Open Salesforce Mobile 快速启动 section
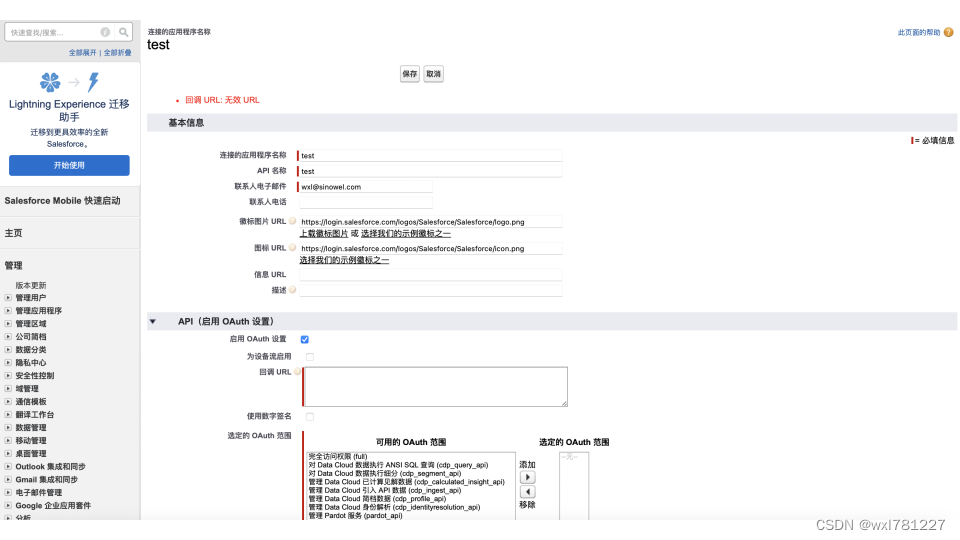The height and width of the screenshot is (540, 960). (62, 201)
